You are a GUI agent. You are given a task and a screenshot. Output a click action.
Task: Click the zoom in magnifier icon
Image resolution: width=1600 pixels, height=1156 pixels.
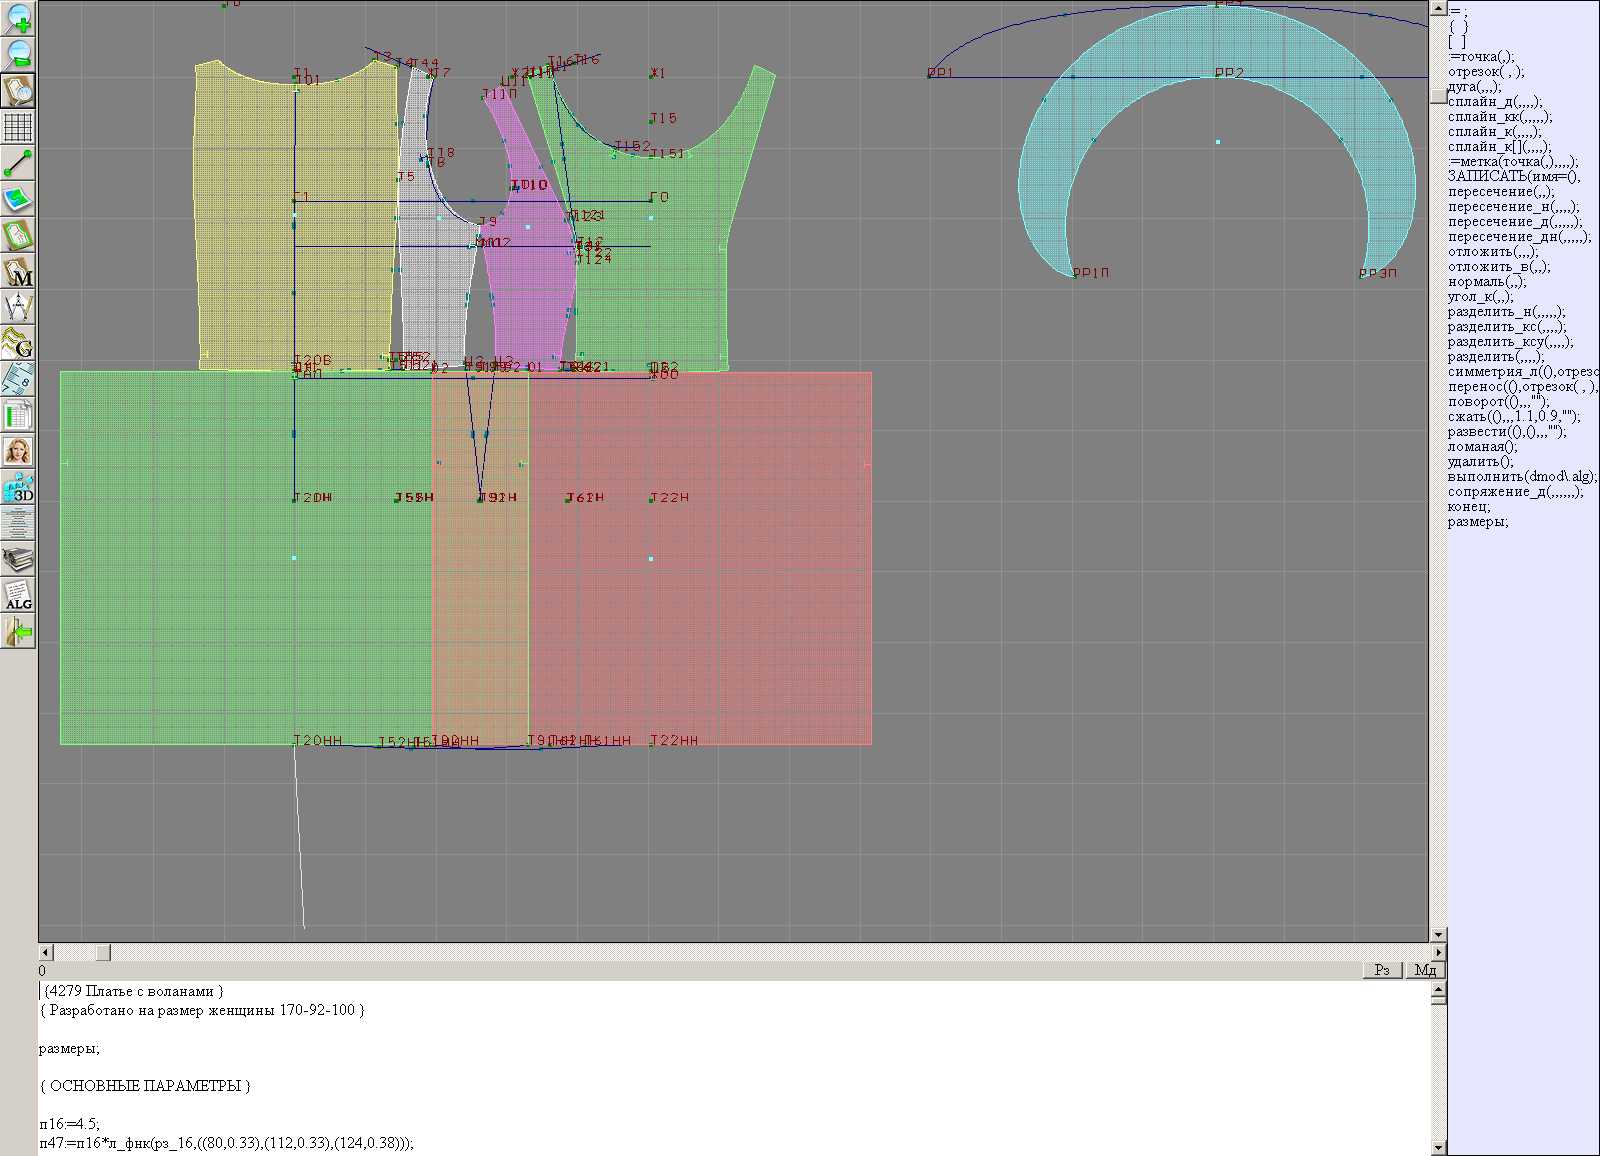pyautogui.click(x=18, y=17)
